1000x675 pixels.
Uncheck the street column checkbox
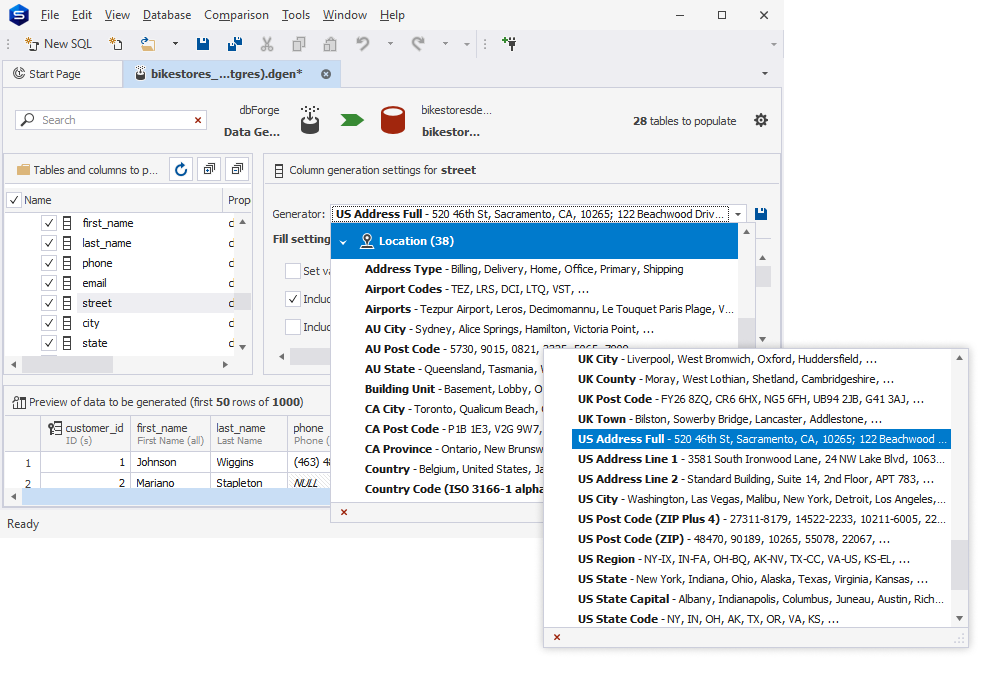[48, 302]
